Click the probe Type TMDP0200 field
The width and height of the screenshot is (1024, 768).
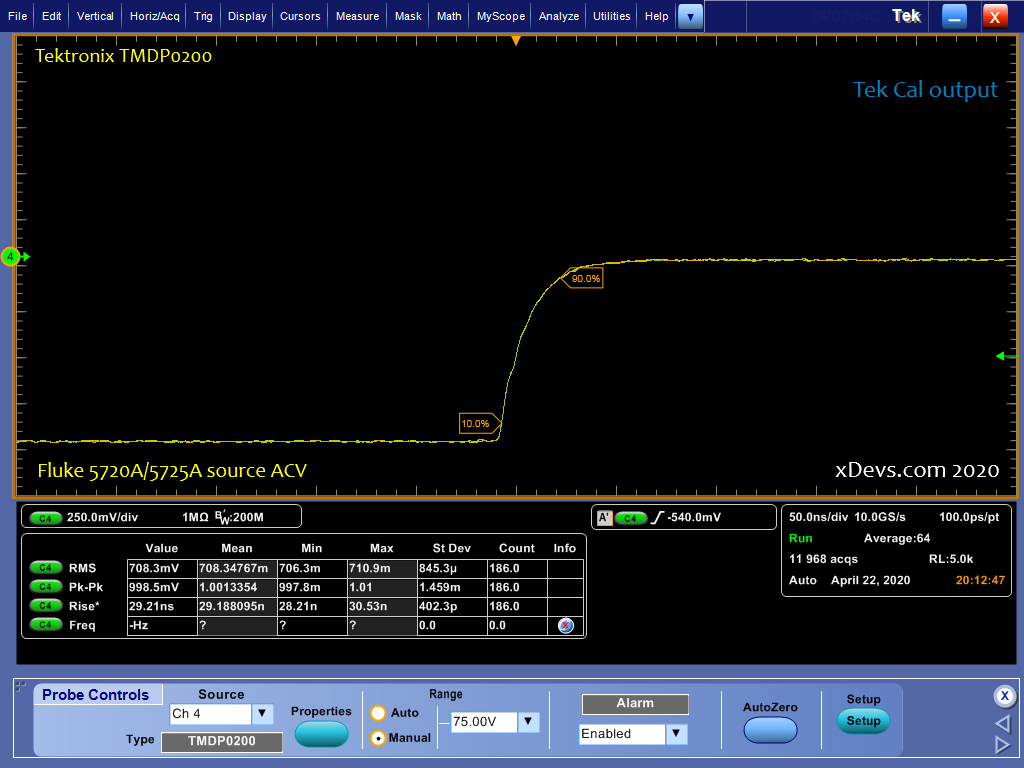[222, 741]
